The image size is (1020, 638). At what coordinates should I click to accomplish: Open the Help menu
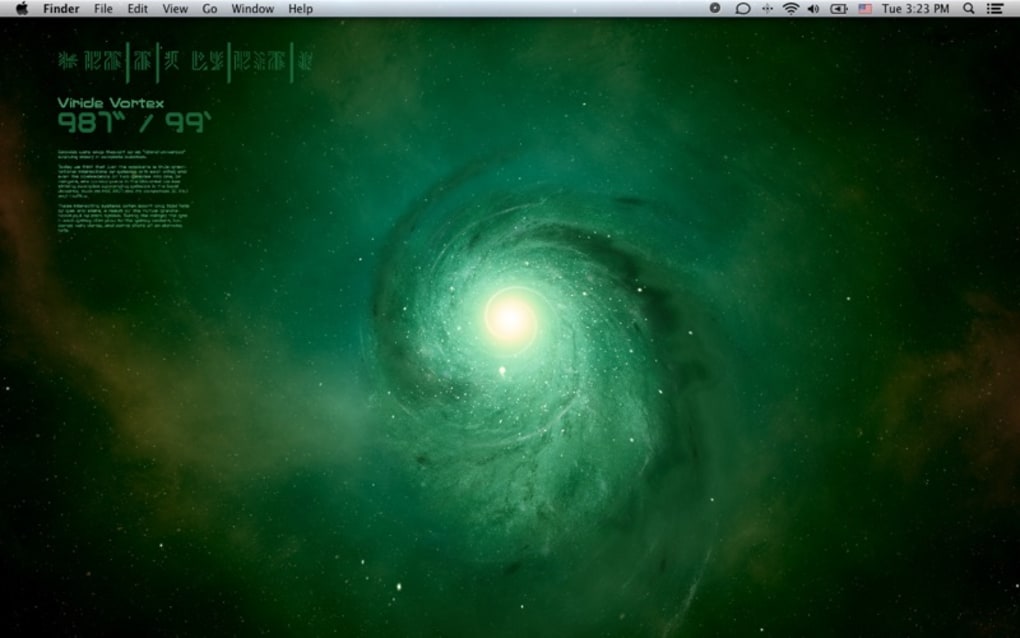[x=300, y=8]
